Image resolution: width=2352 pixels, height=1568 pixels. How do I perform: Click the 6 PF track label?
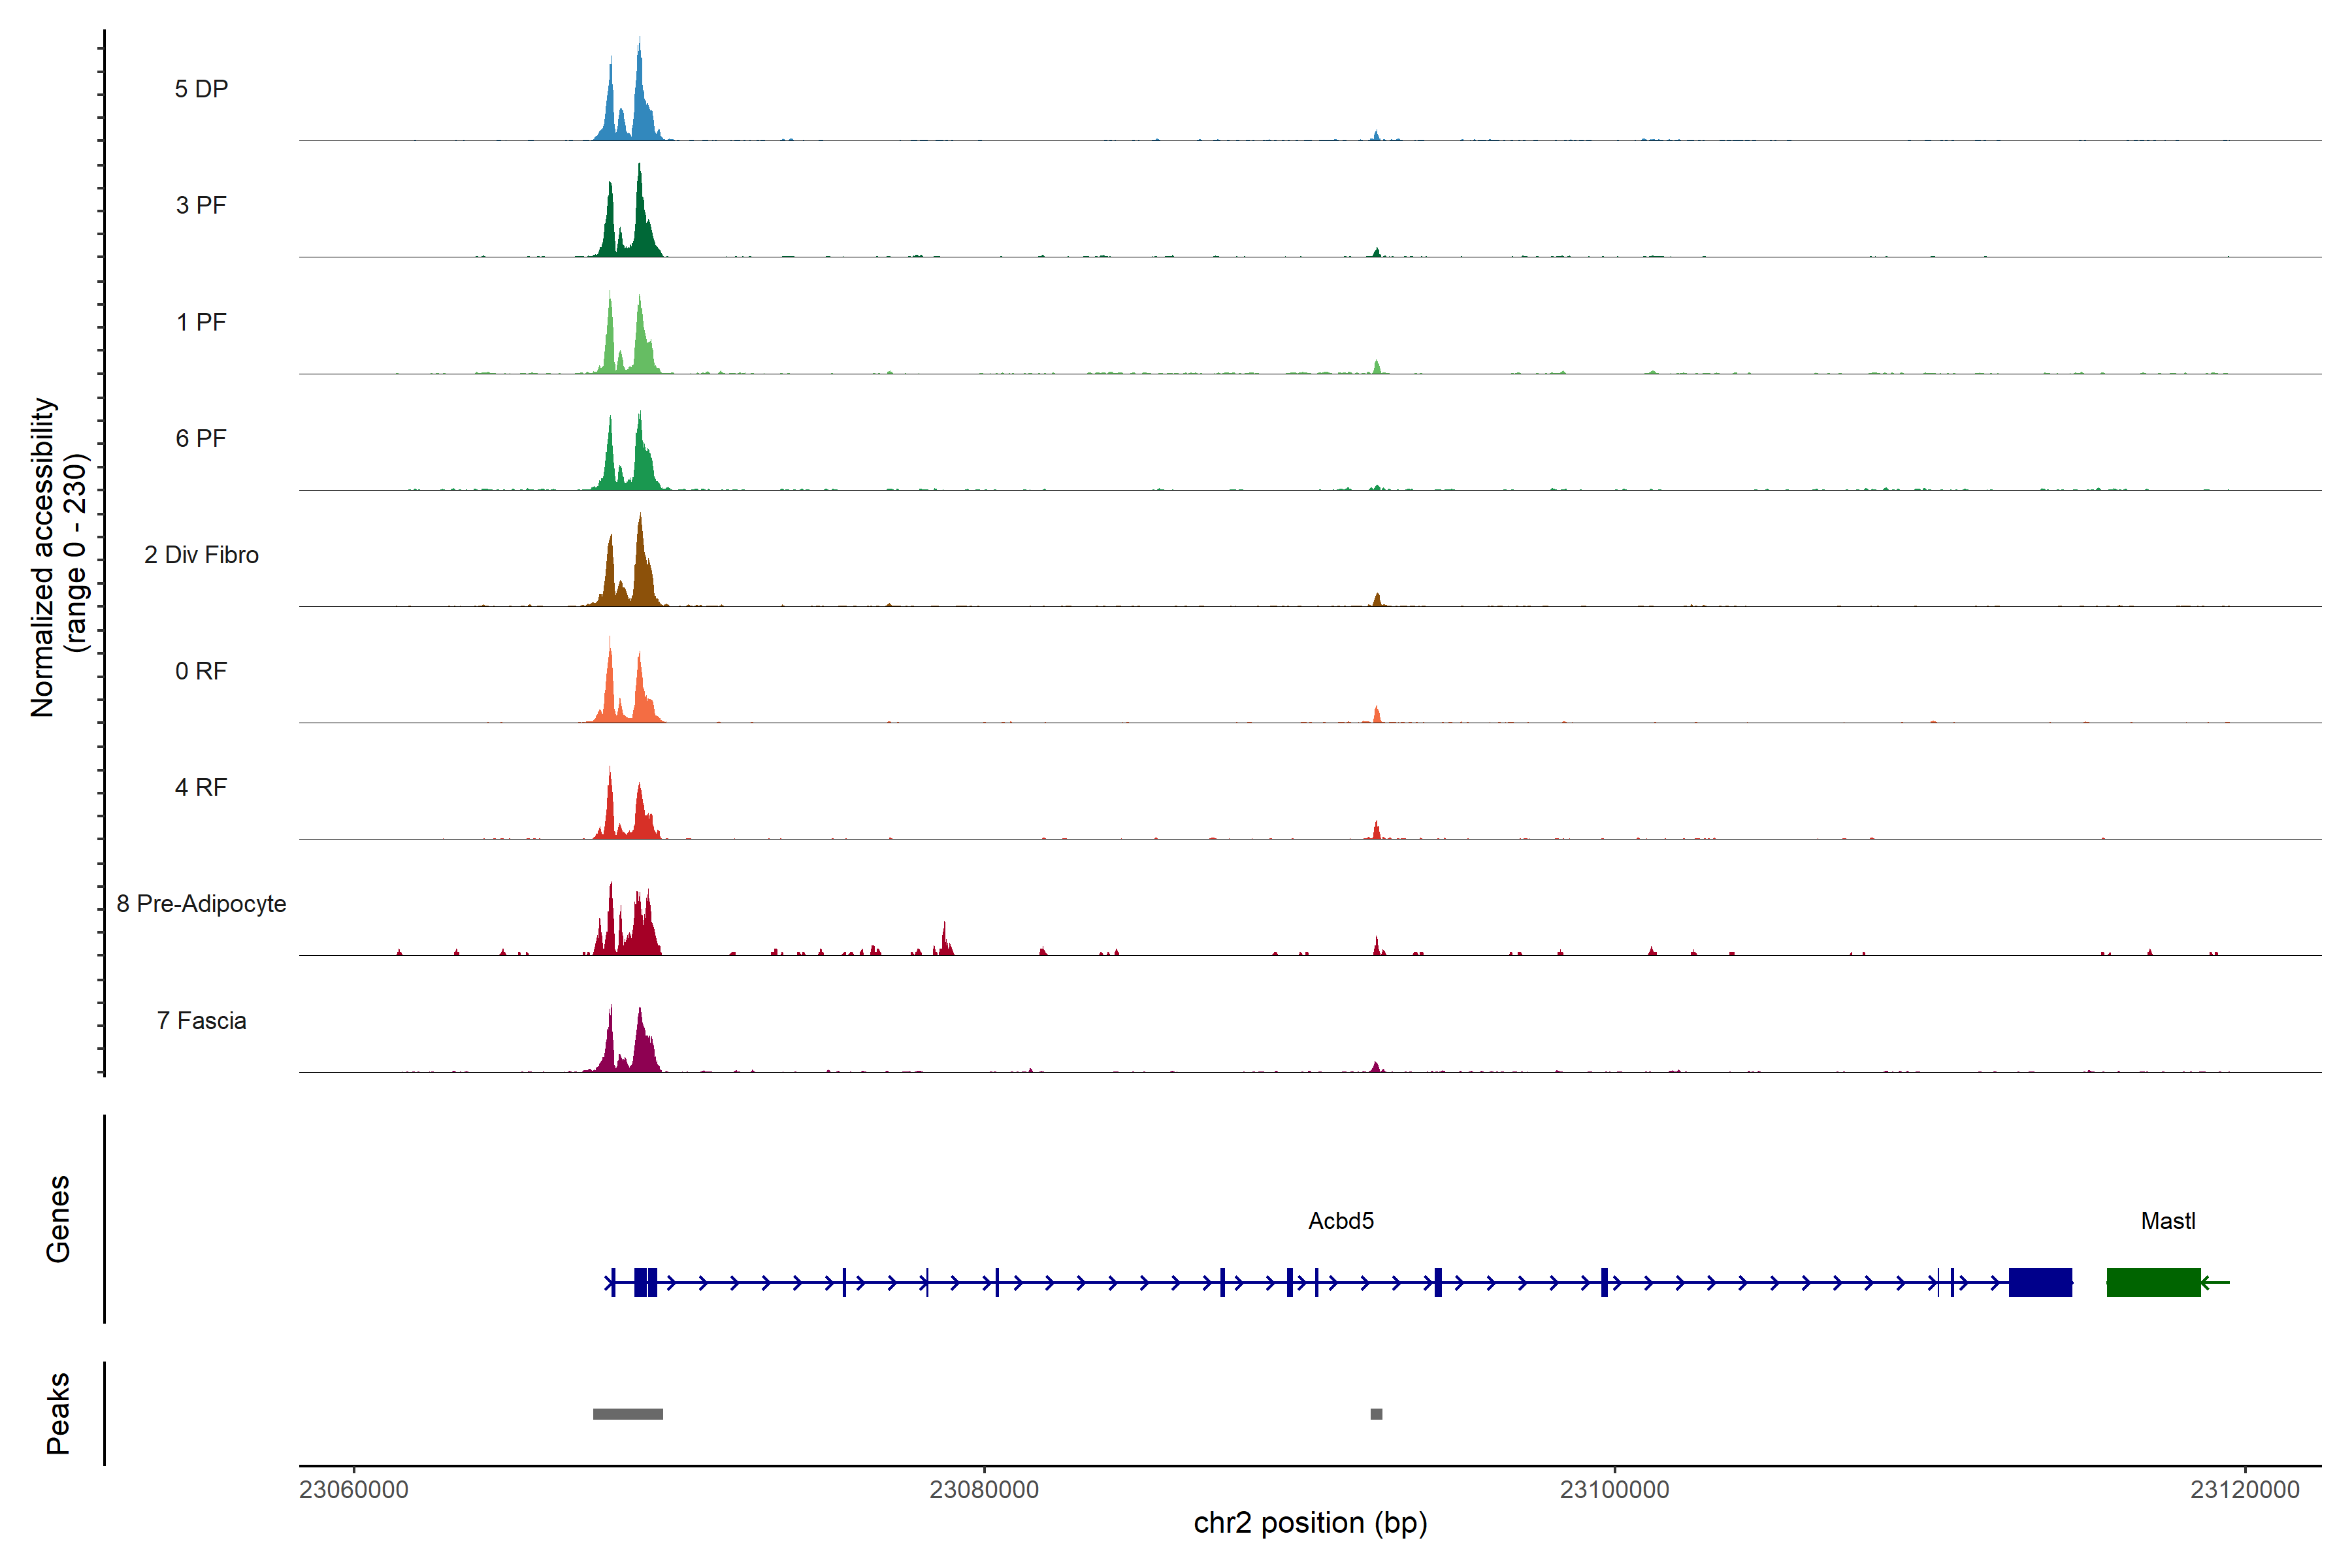pos(201,438)
